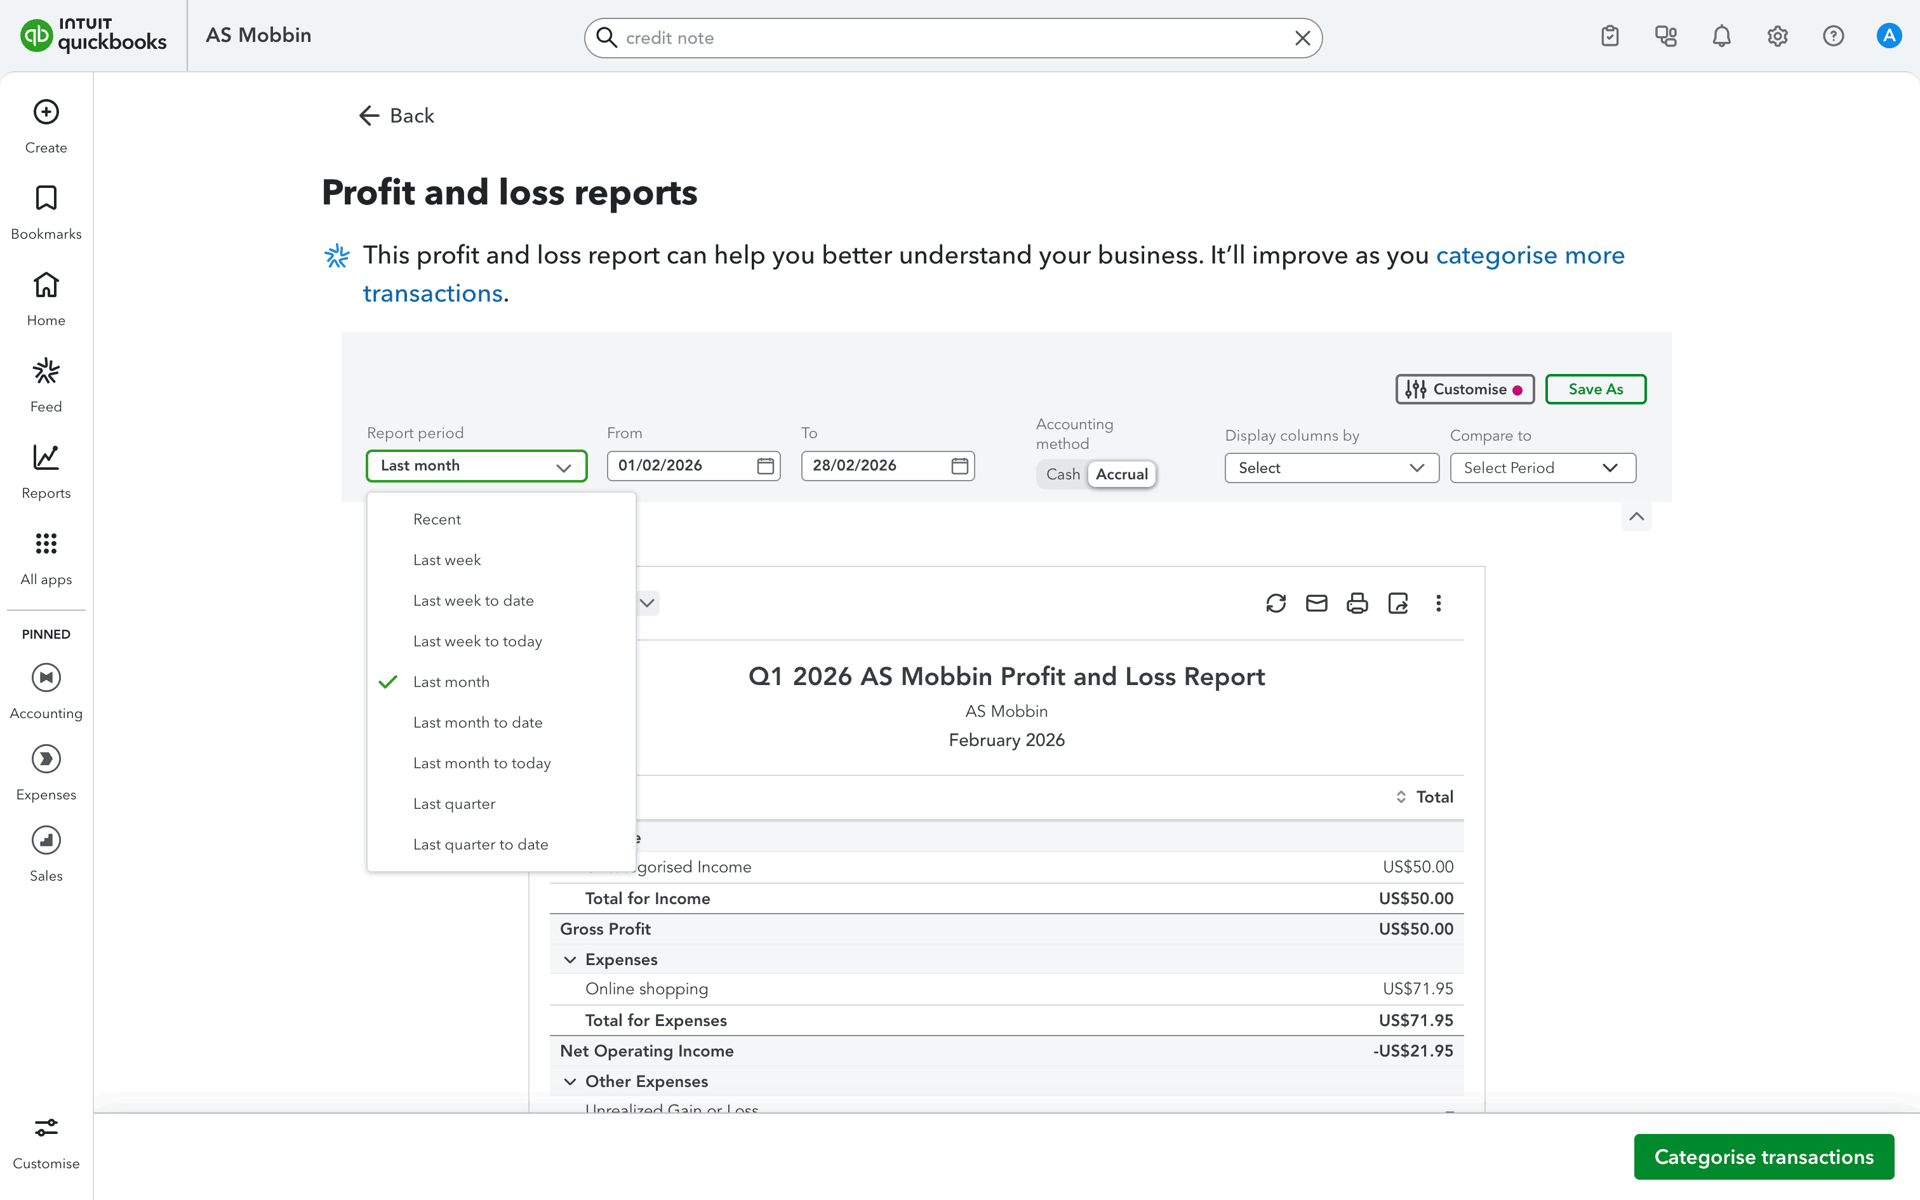1920x1200 pixels.
Task: Refresh the report
Action: click(x=1276, y=603)
